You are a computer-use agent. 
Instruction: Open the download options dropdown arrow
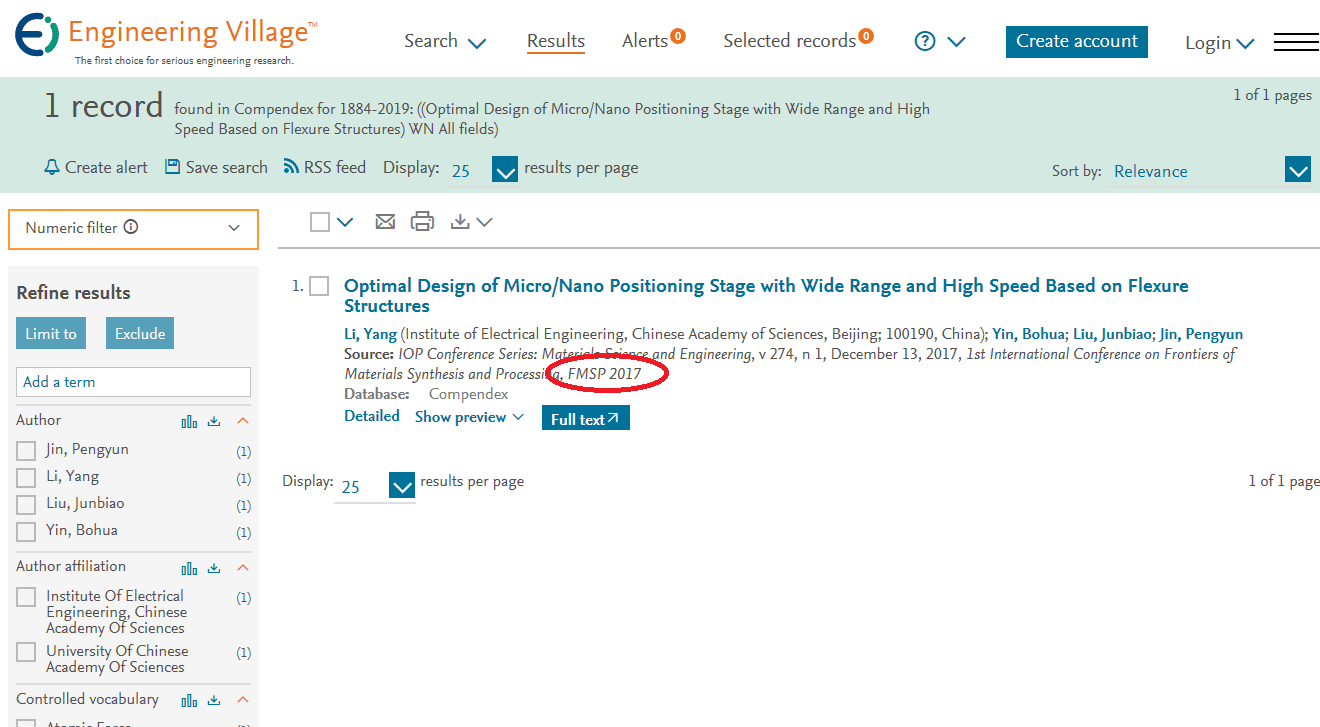click(x=485, y=222)
